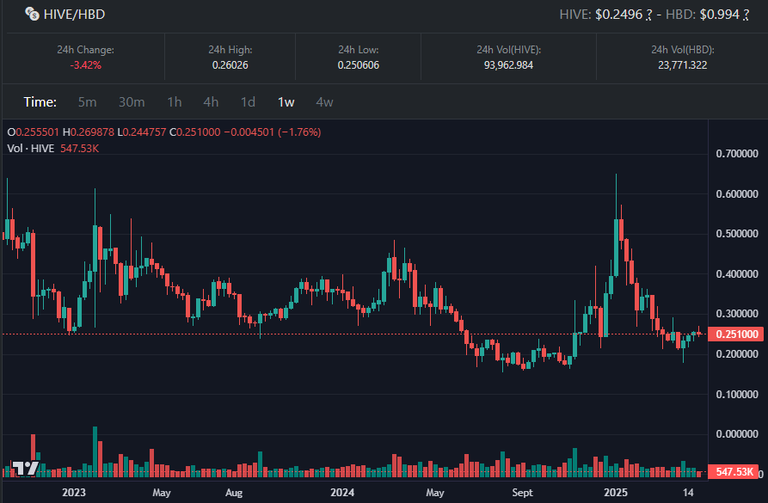Click the HIVE/HBD pair title
Image resolution: width=768 pixels, height=503 pixels.
coord(74,14)
